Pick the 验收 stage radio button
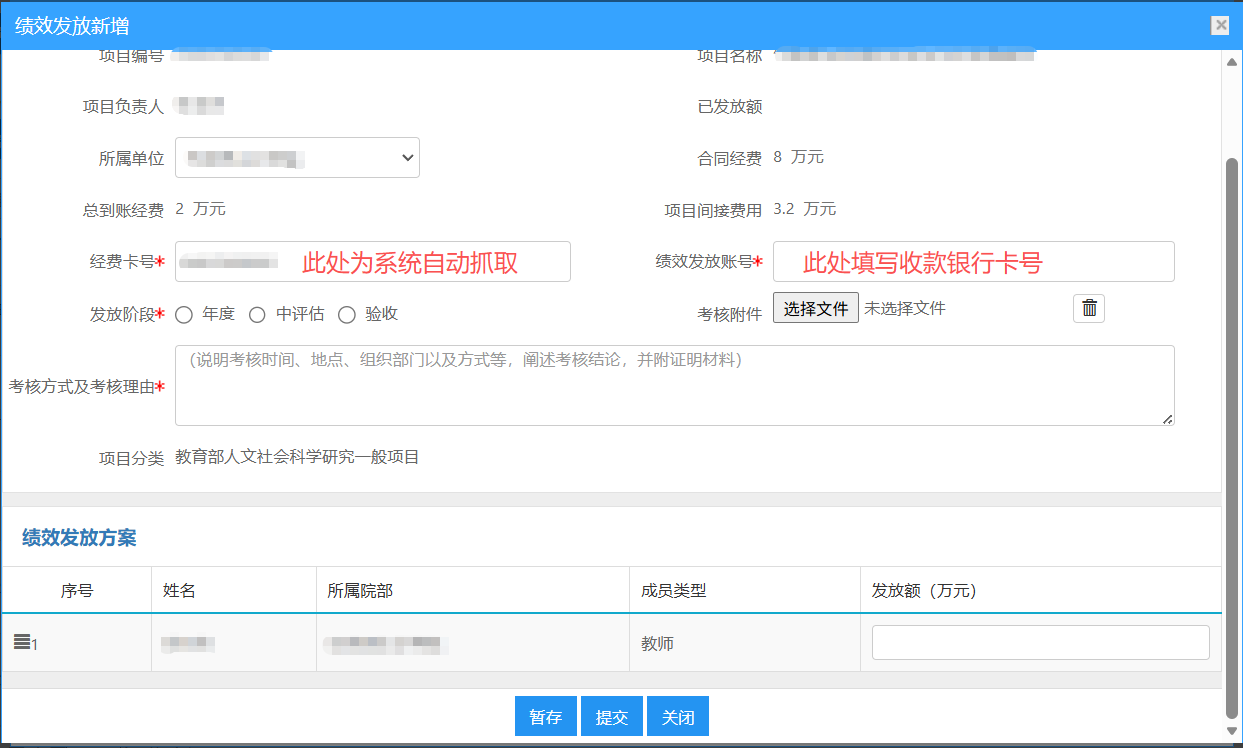The image size is (1243, 748). 347,315
